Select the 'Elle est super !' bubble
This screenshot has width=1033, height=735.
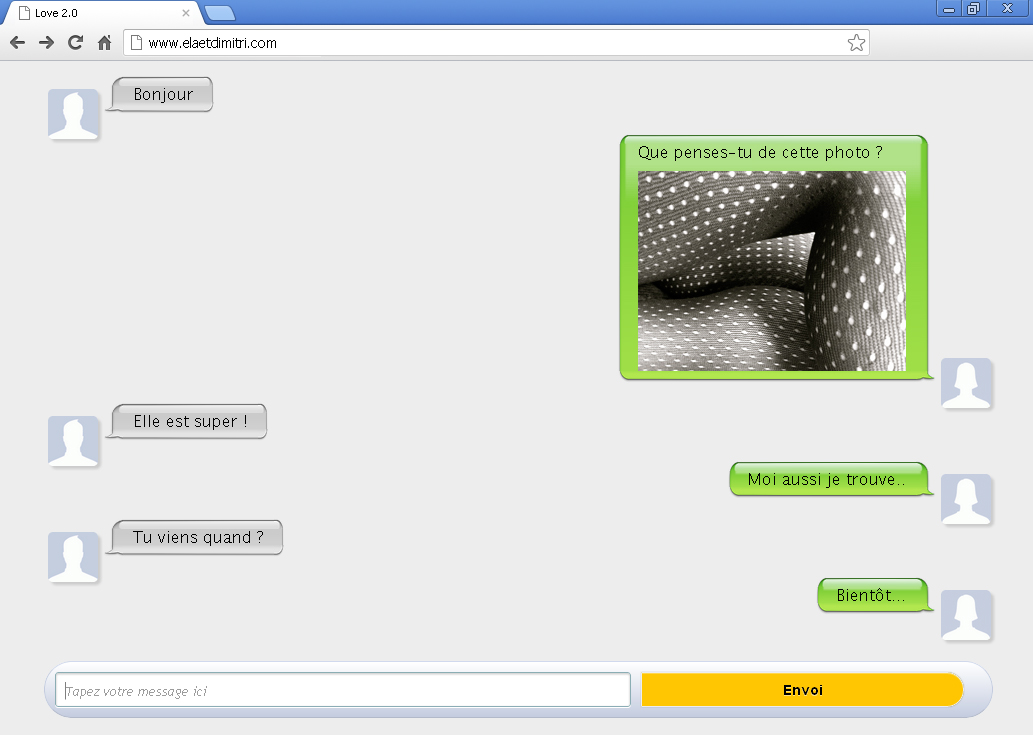click(x=189, y=422)
